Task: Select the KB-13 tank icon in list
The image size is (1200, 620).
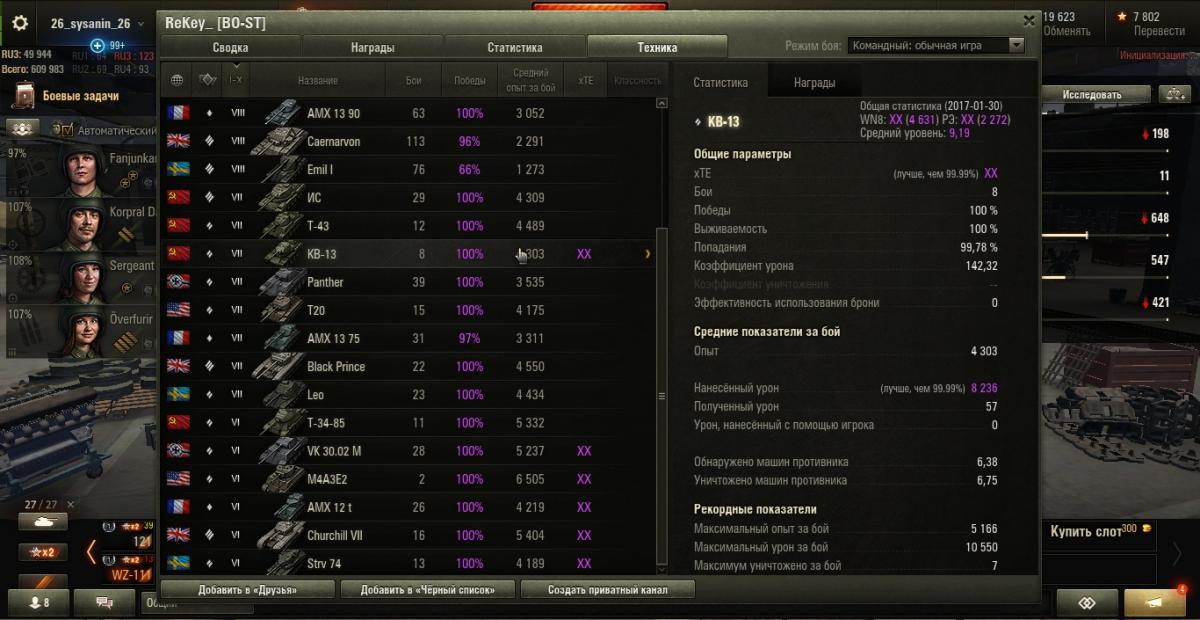Action: pyautogui.click(x=283, y=254)
